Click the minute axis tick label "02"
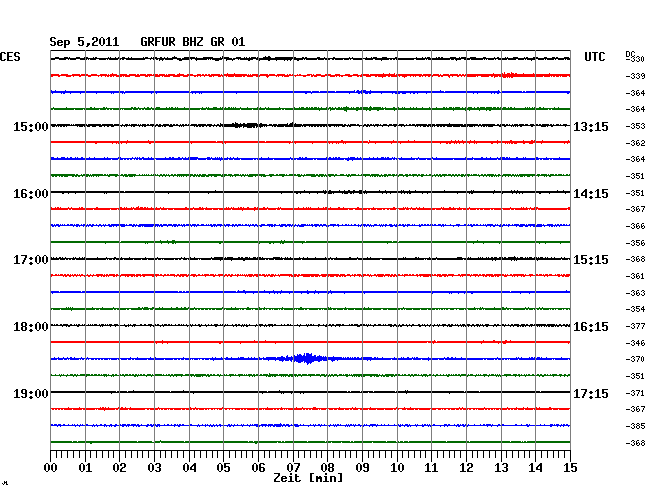The height and width of the screenshot is (494, 650). coord(119,467)
